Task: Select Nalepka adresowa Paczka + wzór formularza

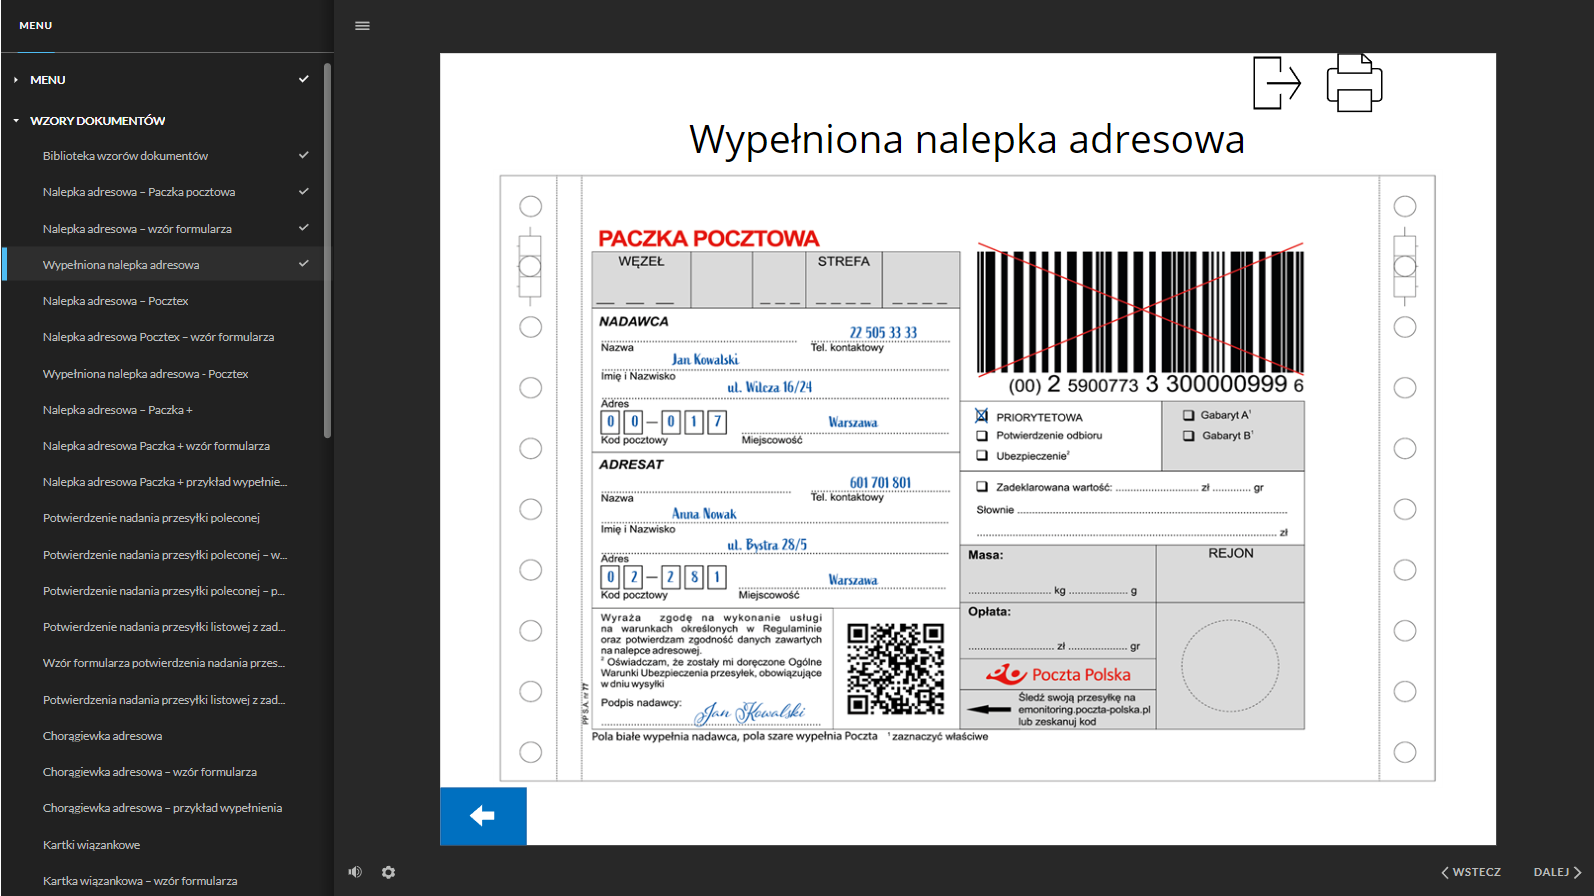Action: pyautogui.click(x=156, y=446)
